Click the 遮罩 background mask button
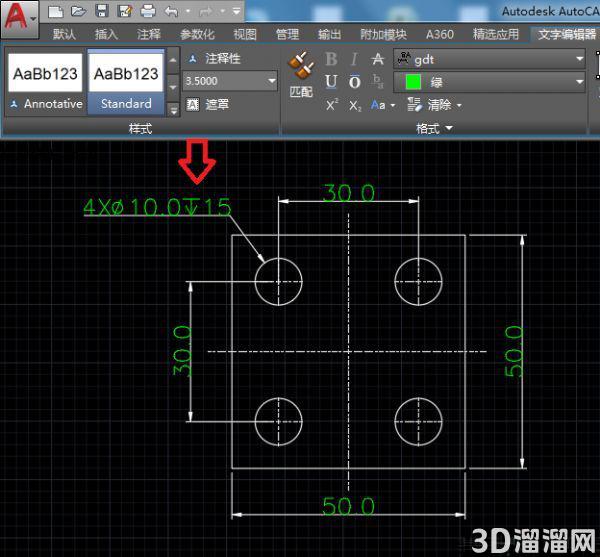The image size is (600, 557). (208, 104)
